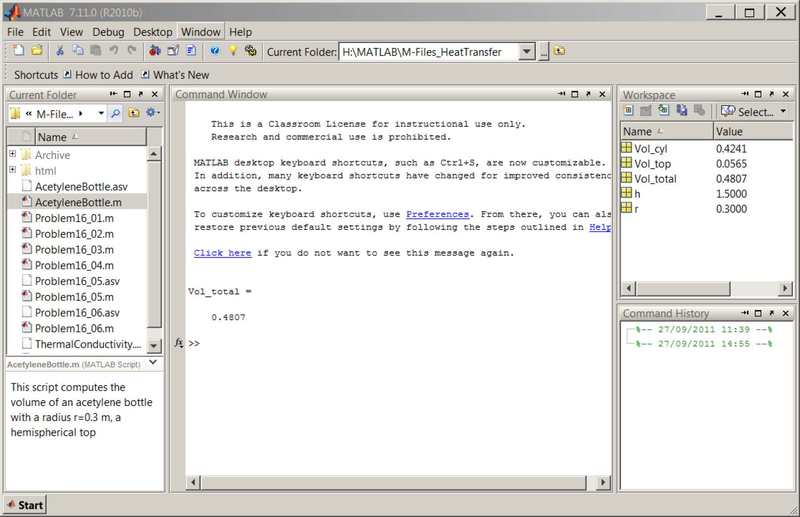This screenshot has width=800, height=517.
Task: Select Vol_total variable in Workspace
Action: (x=655, y=179)
